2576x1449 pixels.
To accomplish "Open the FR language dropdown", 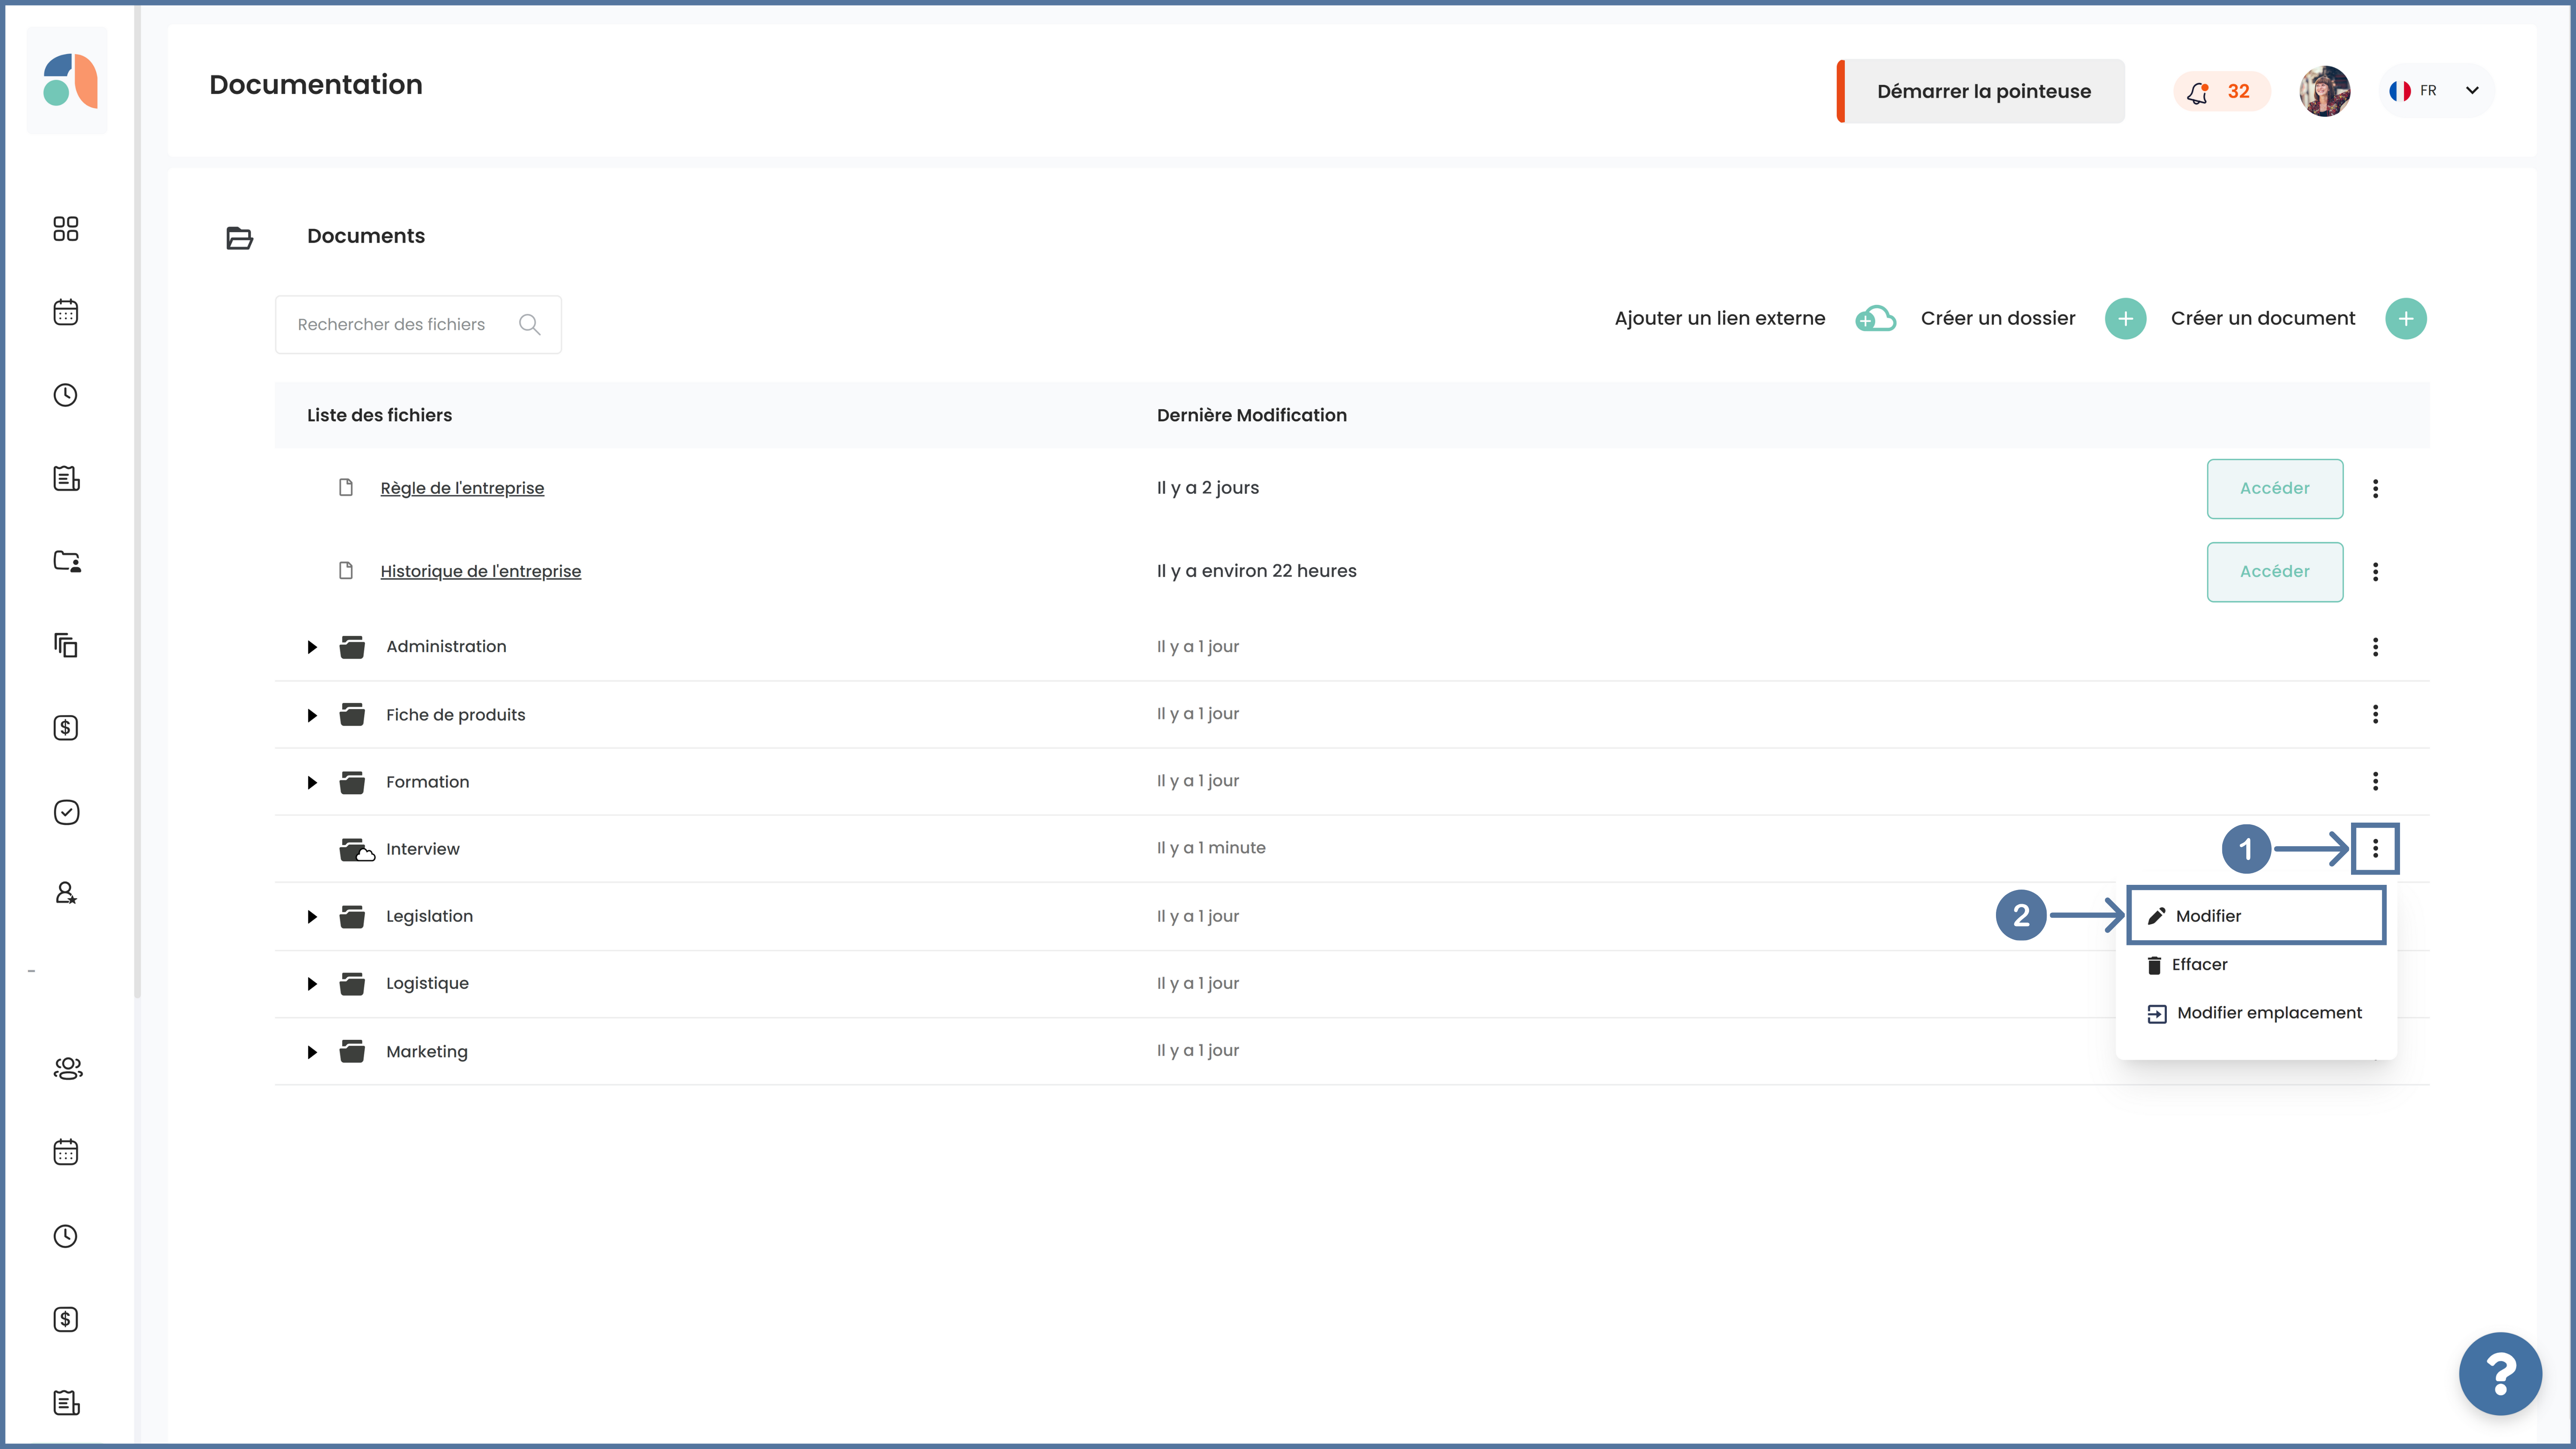I will 2436,91.
